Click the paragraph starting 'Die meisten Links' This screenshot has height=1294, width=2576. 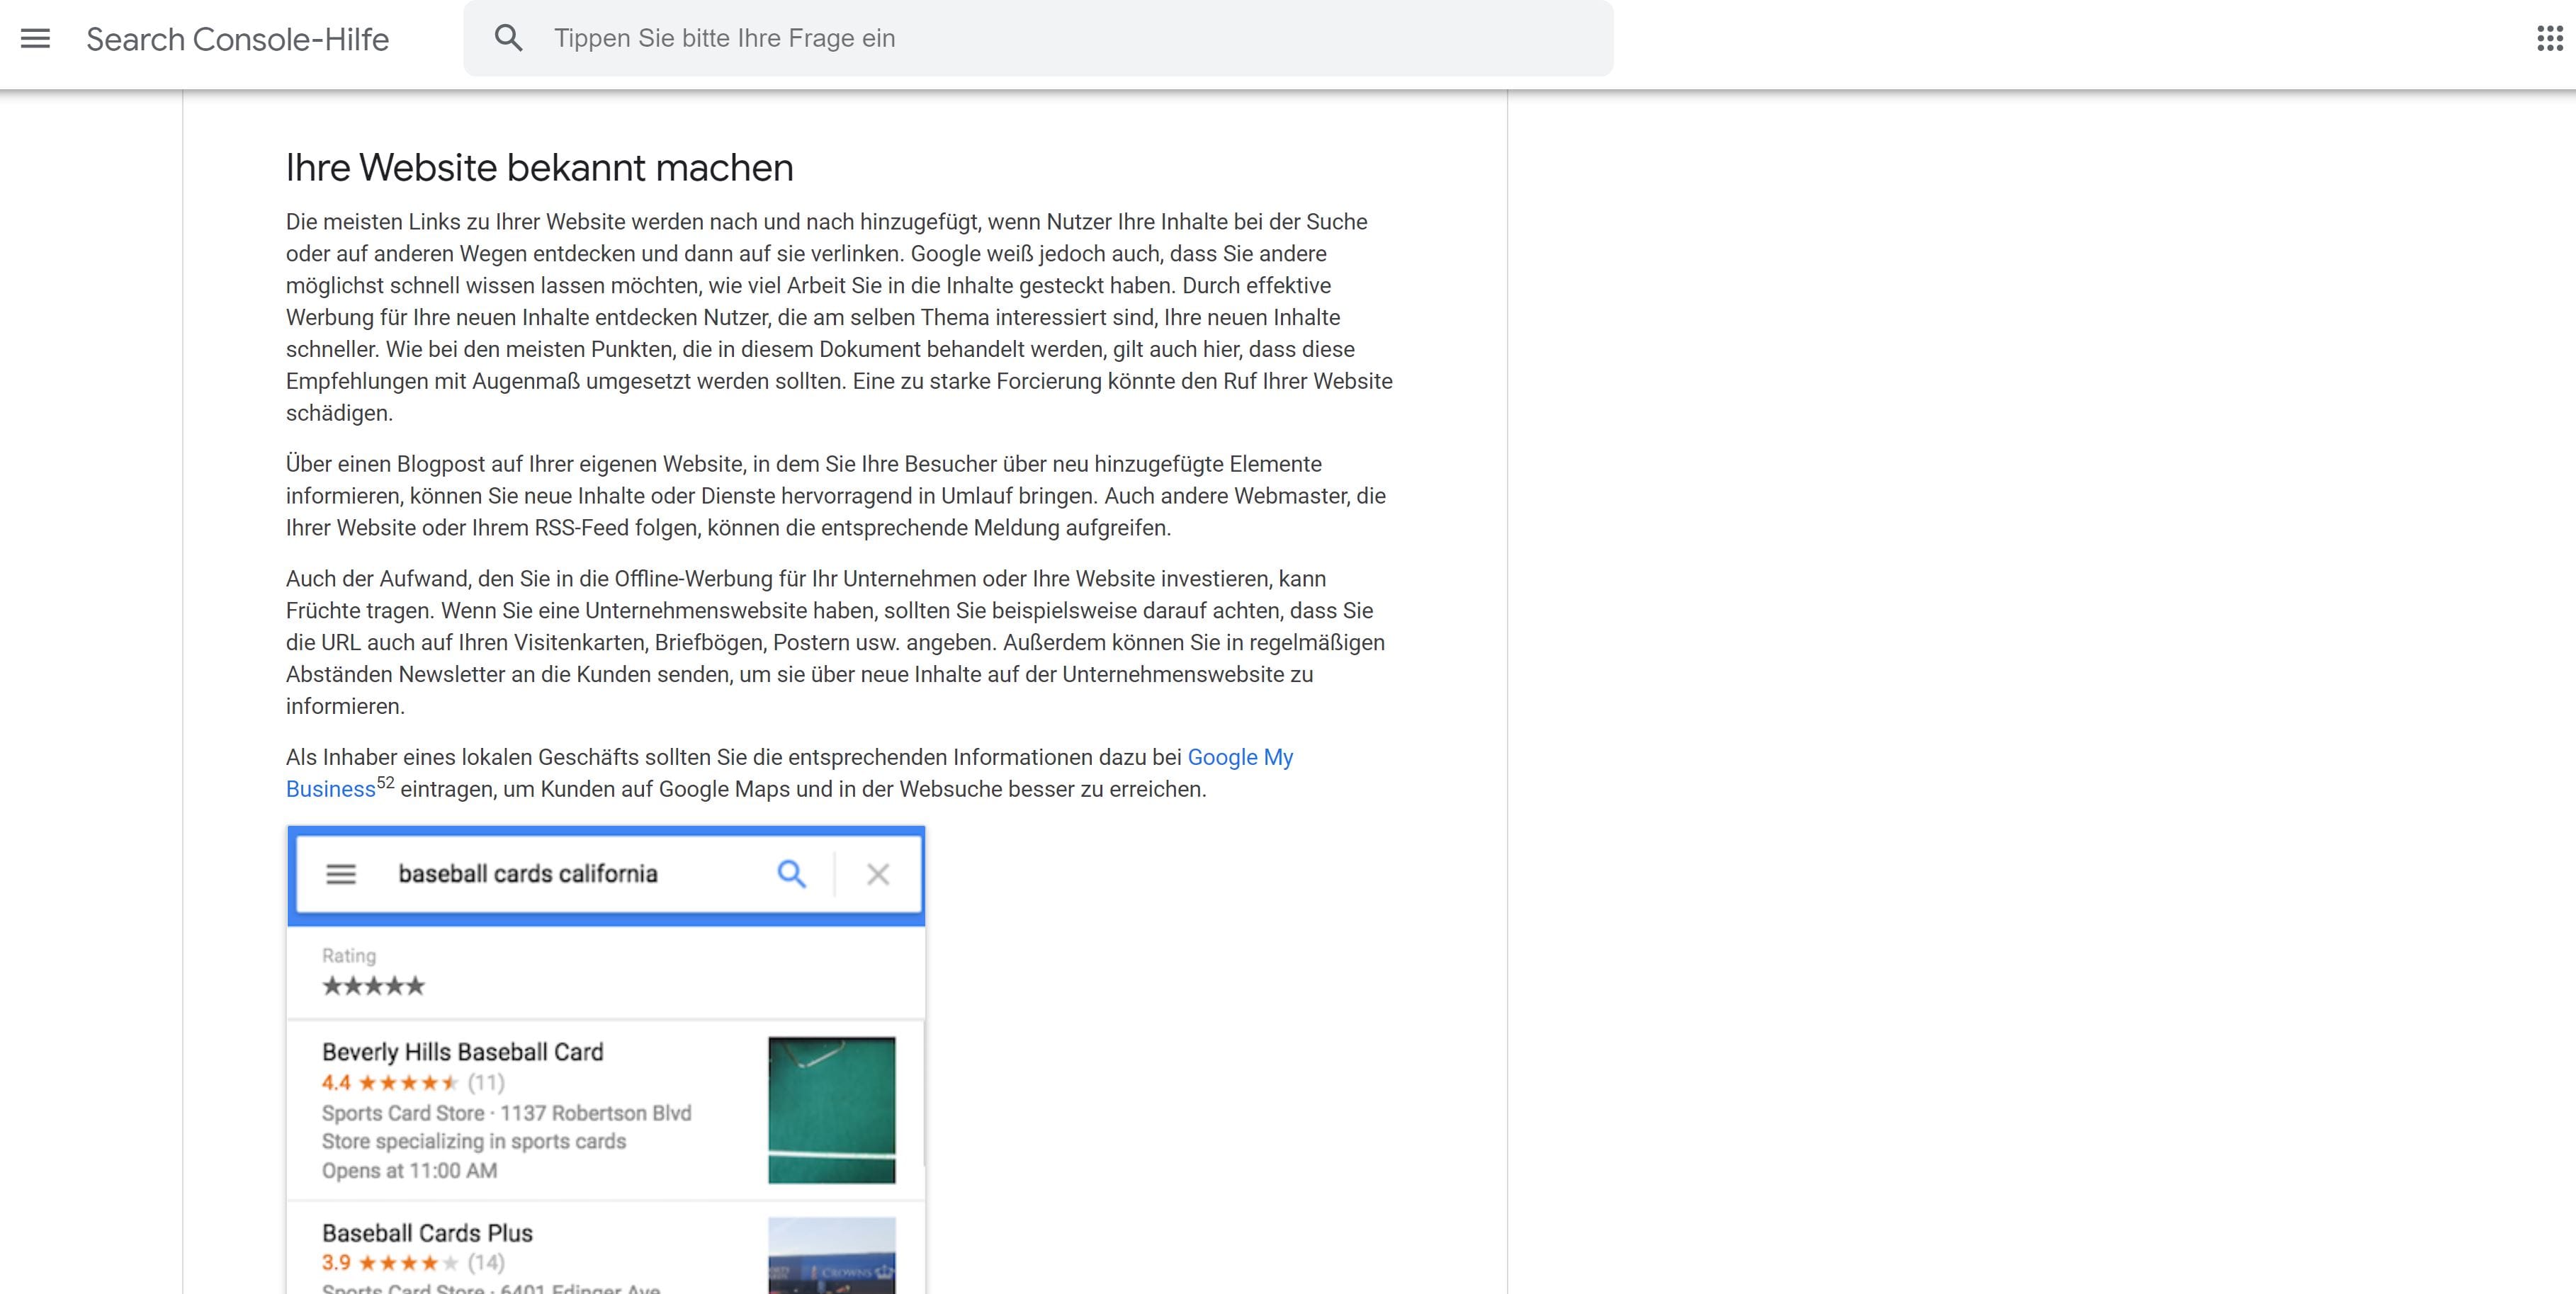click(x=839, y=317)
